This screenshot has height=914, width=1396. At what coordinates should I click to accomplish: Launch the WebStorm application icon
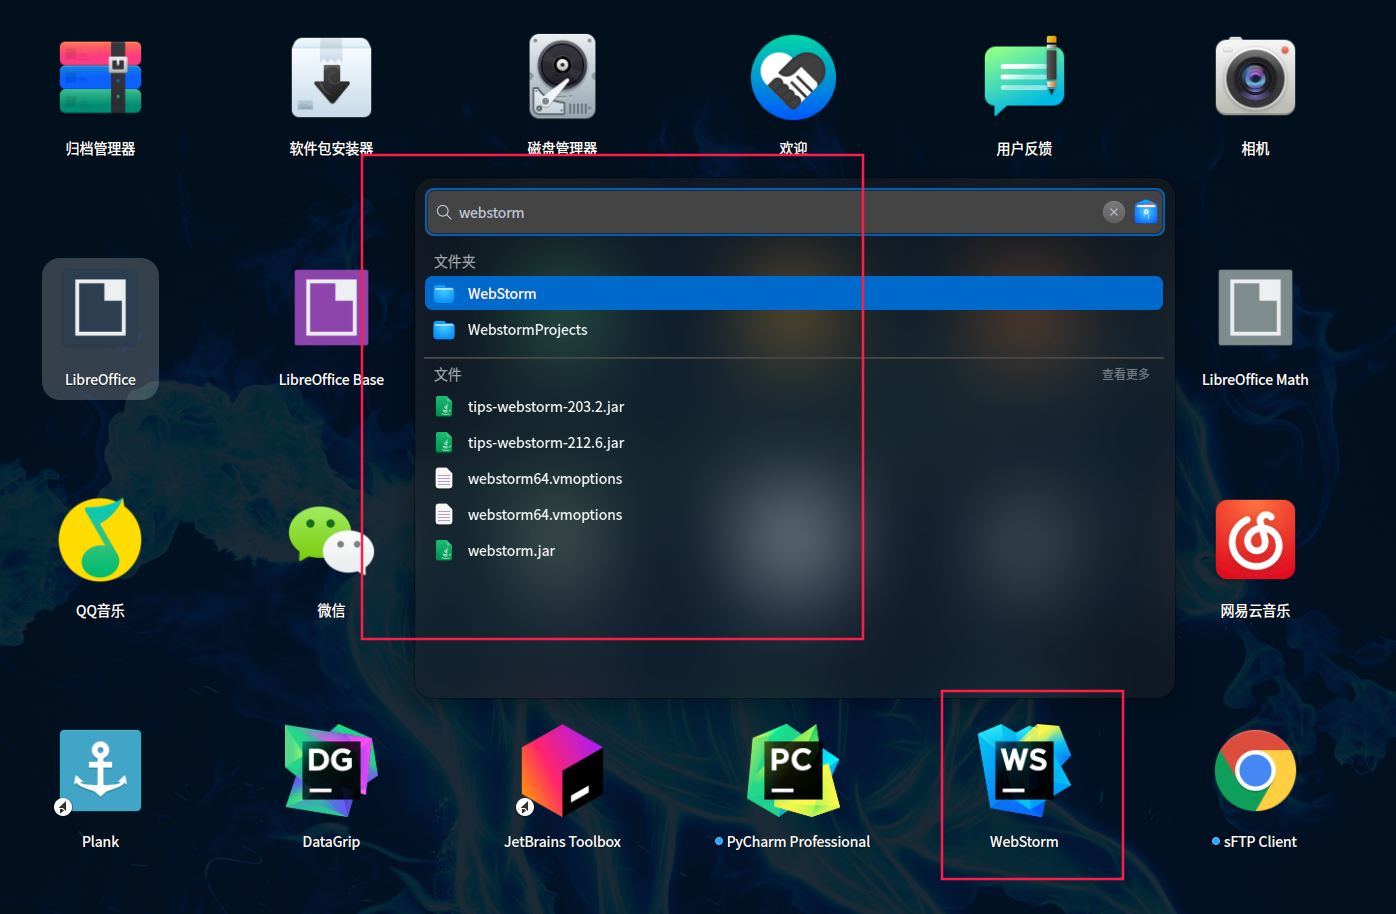(x=1024, y=770)
